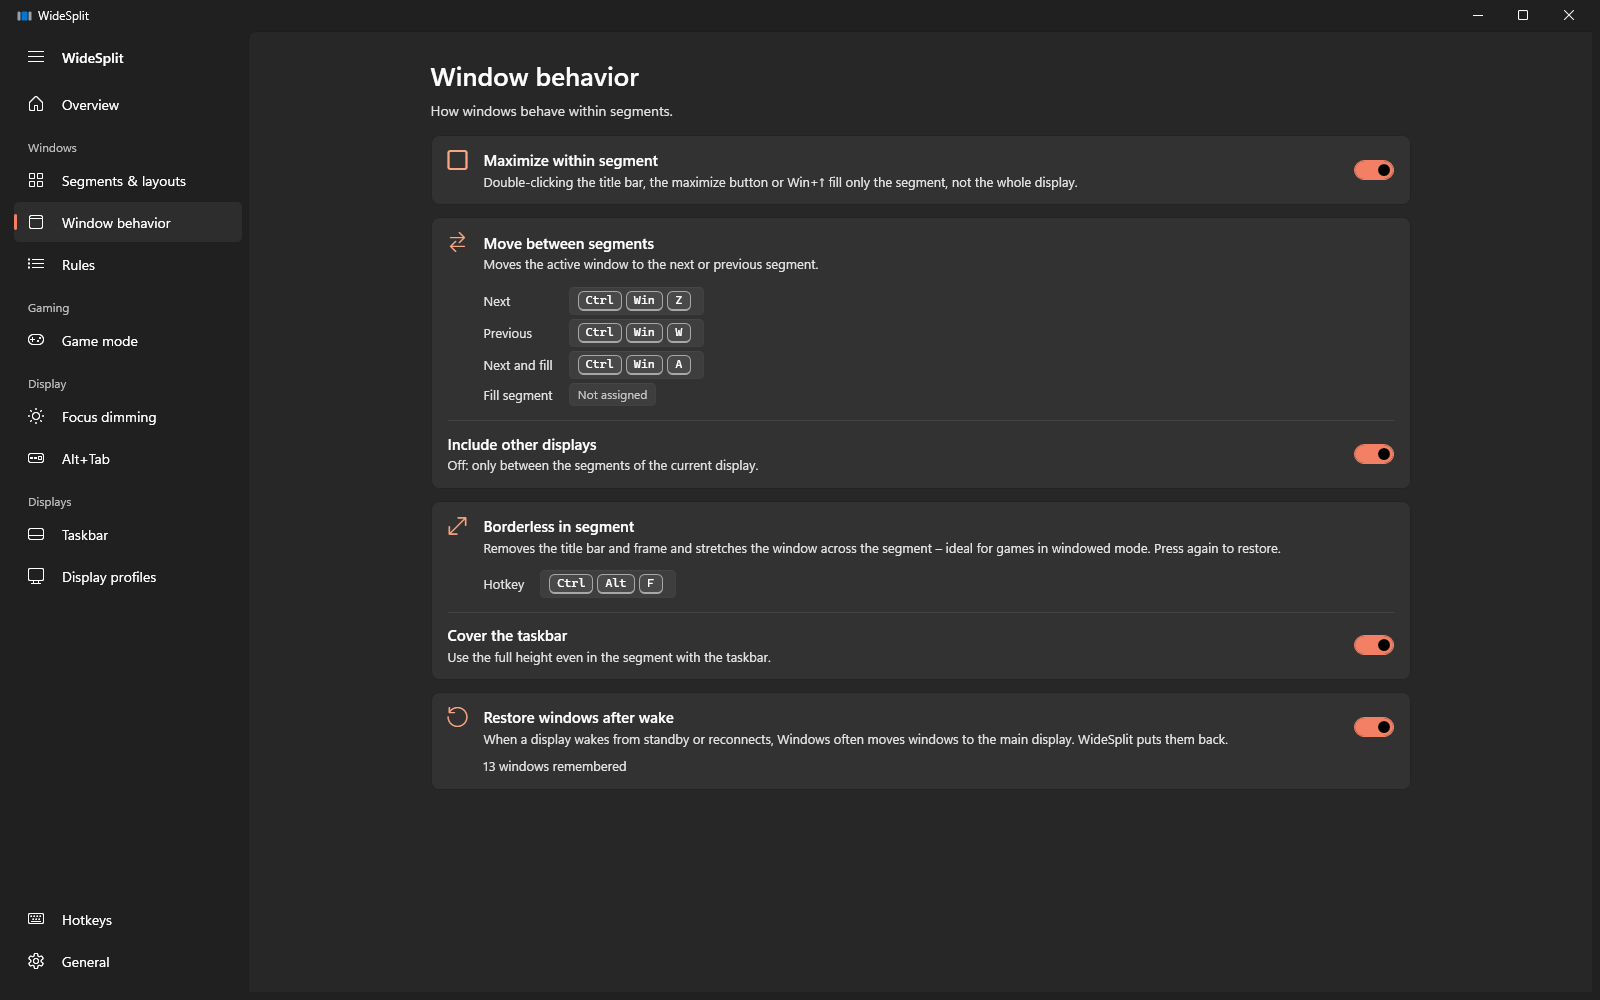1600x1000 pixels.
Task: Open Segments & layouts page
Action: point(128,181)
